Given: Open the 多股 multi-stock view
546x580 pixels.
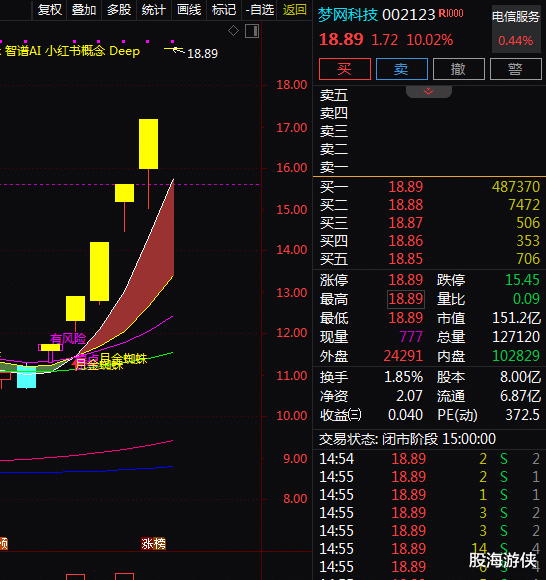Looking at the screenshot, I should tap(119, 10).
